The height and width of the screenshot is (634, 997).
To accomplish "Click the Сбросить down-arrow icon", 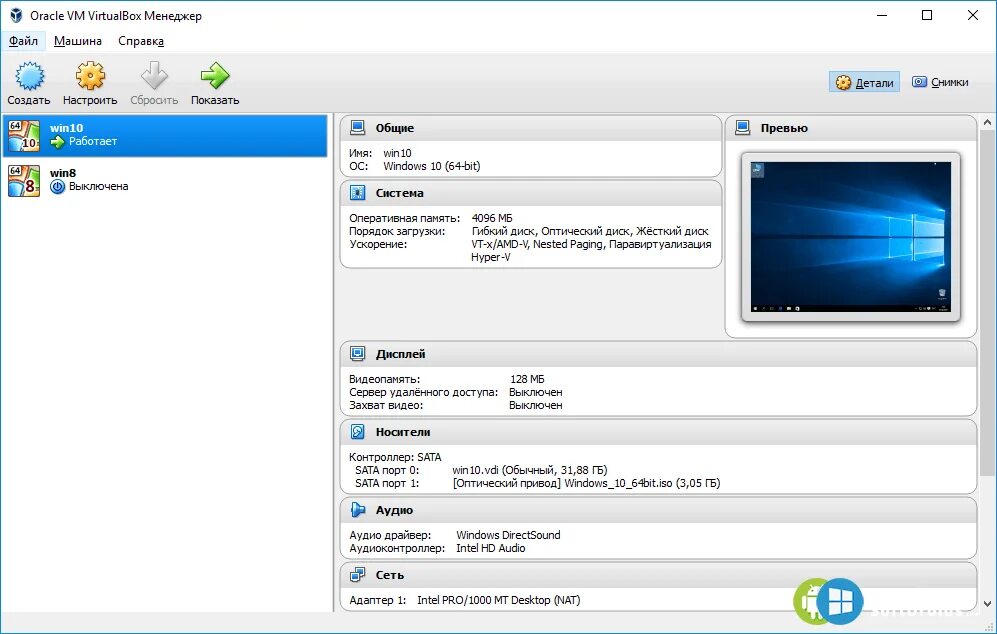I will (154, 76).
